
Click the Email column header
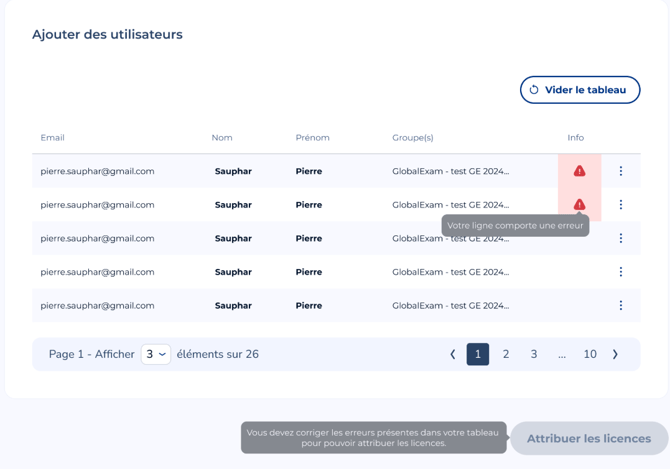click(x=52, y=138)
